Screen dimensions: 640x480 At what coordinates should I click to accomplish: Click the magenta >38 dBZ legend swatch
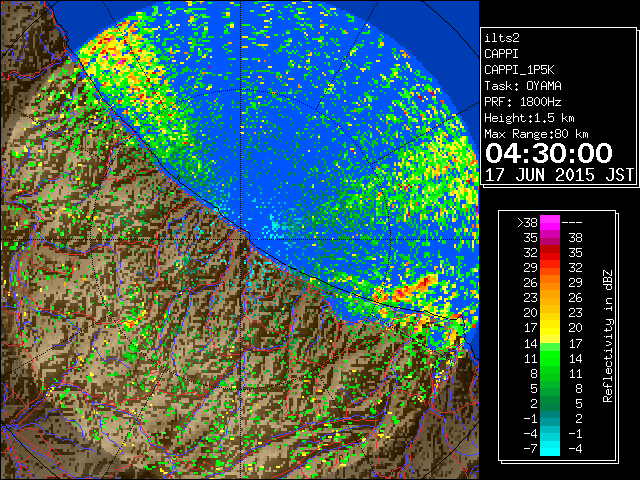point(550,222)
